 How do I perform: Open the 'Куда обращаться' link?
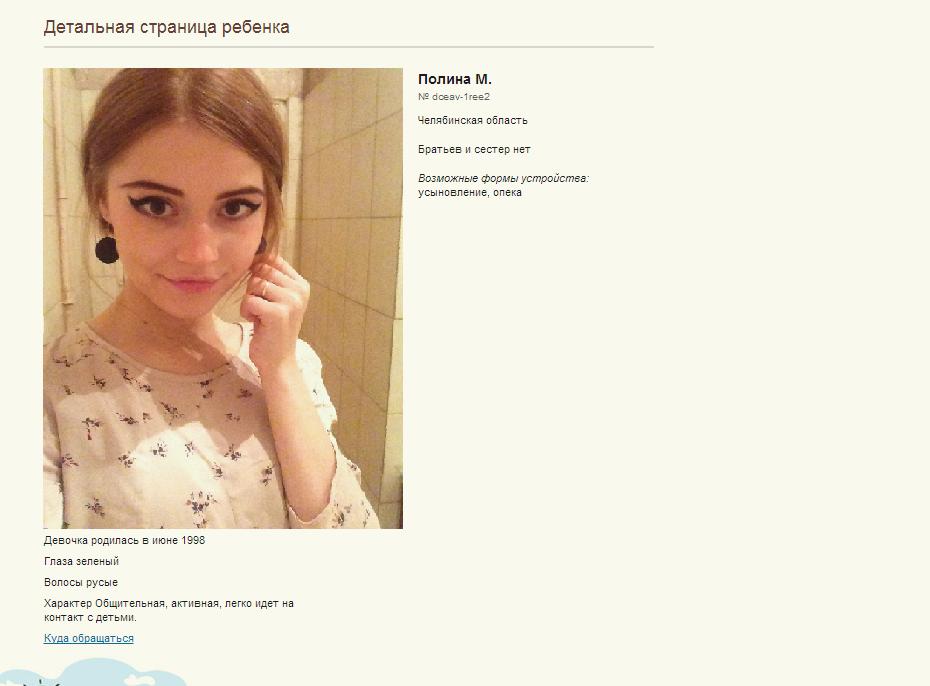88,638
